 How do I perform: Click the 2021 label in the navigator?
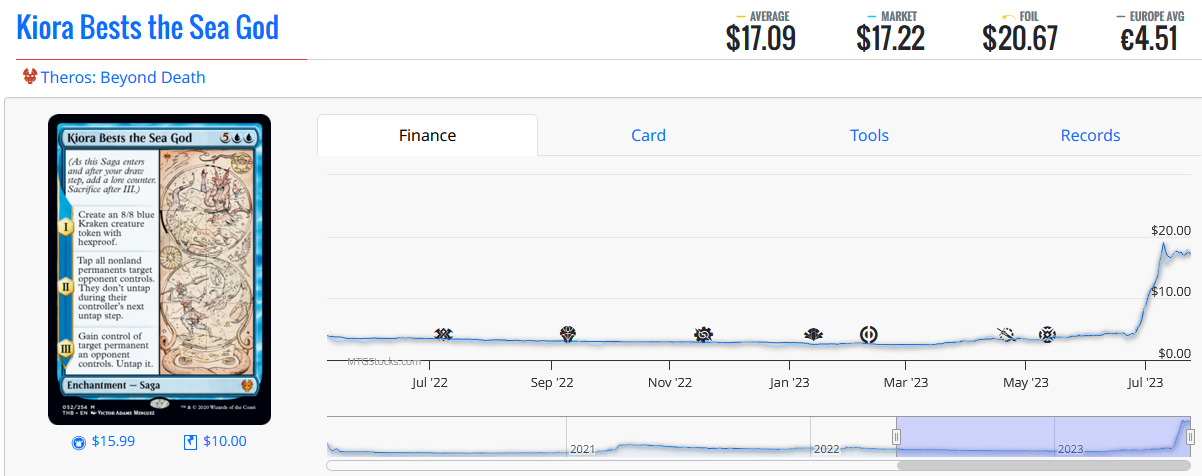tap(582, 449)
